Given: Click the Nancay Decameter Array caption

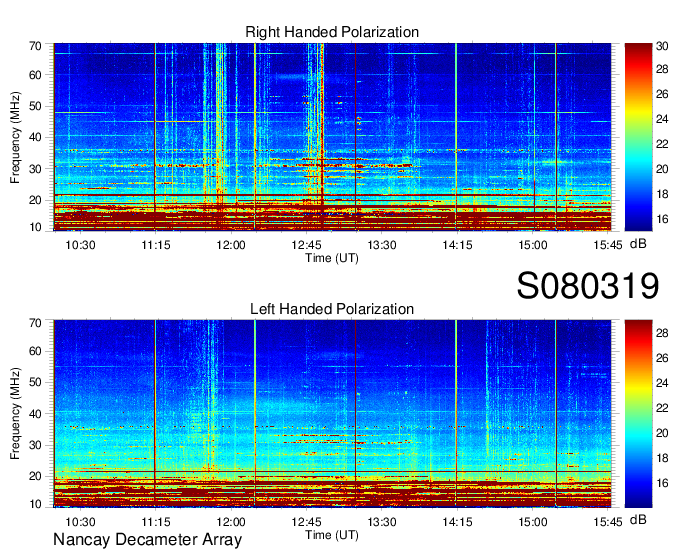Looking at the screenshot, I should coord(147,540).
